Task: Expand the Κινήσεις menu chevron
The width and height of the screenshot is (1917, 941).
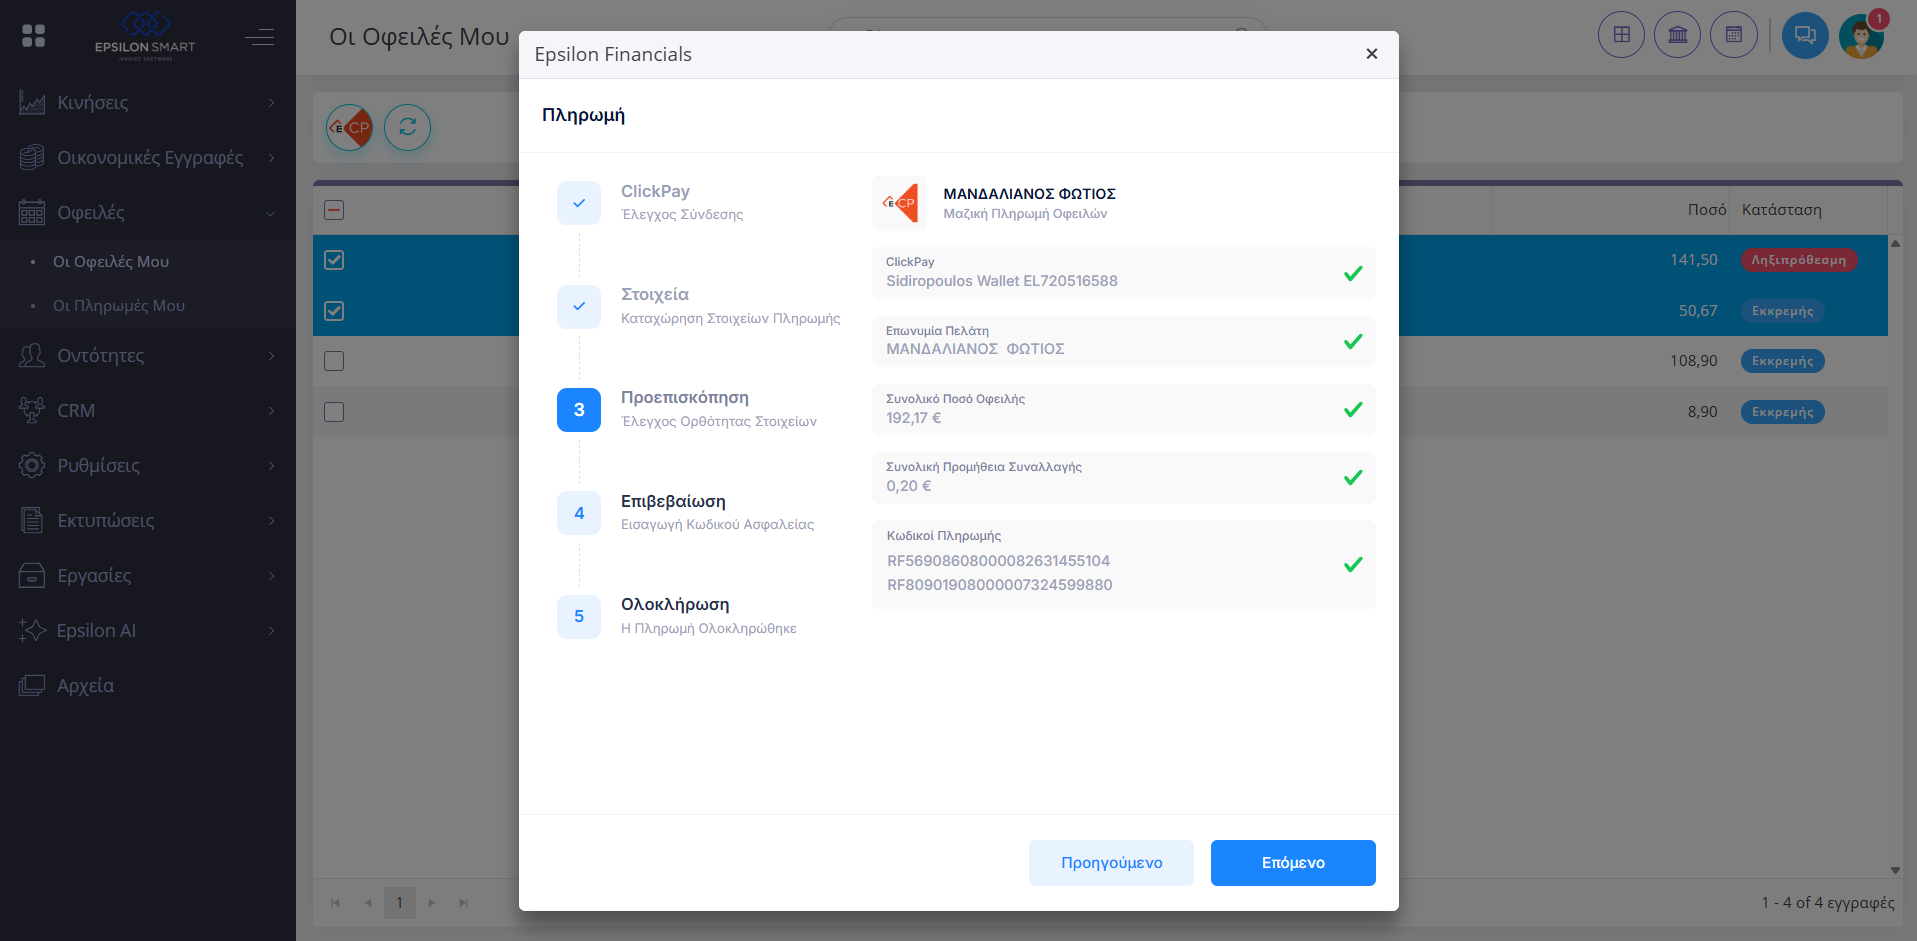Action: 272,103
